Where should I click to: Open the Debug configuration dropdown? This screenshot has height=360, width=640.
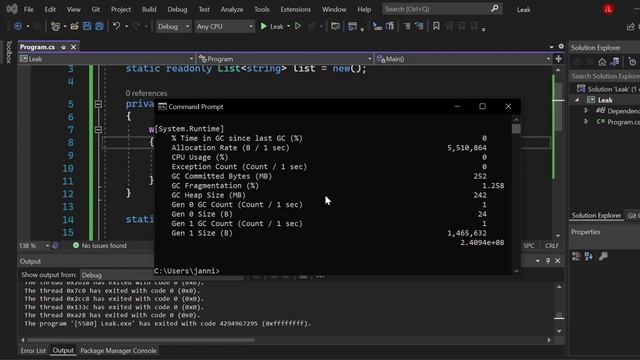[x=173, y=27]
